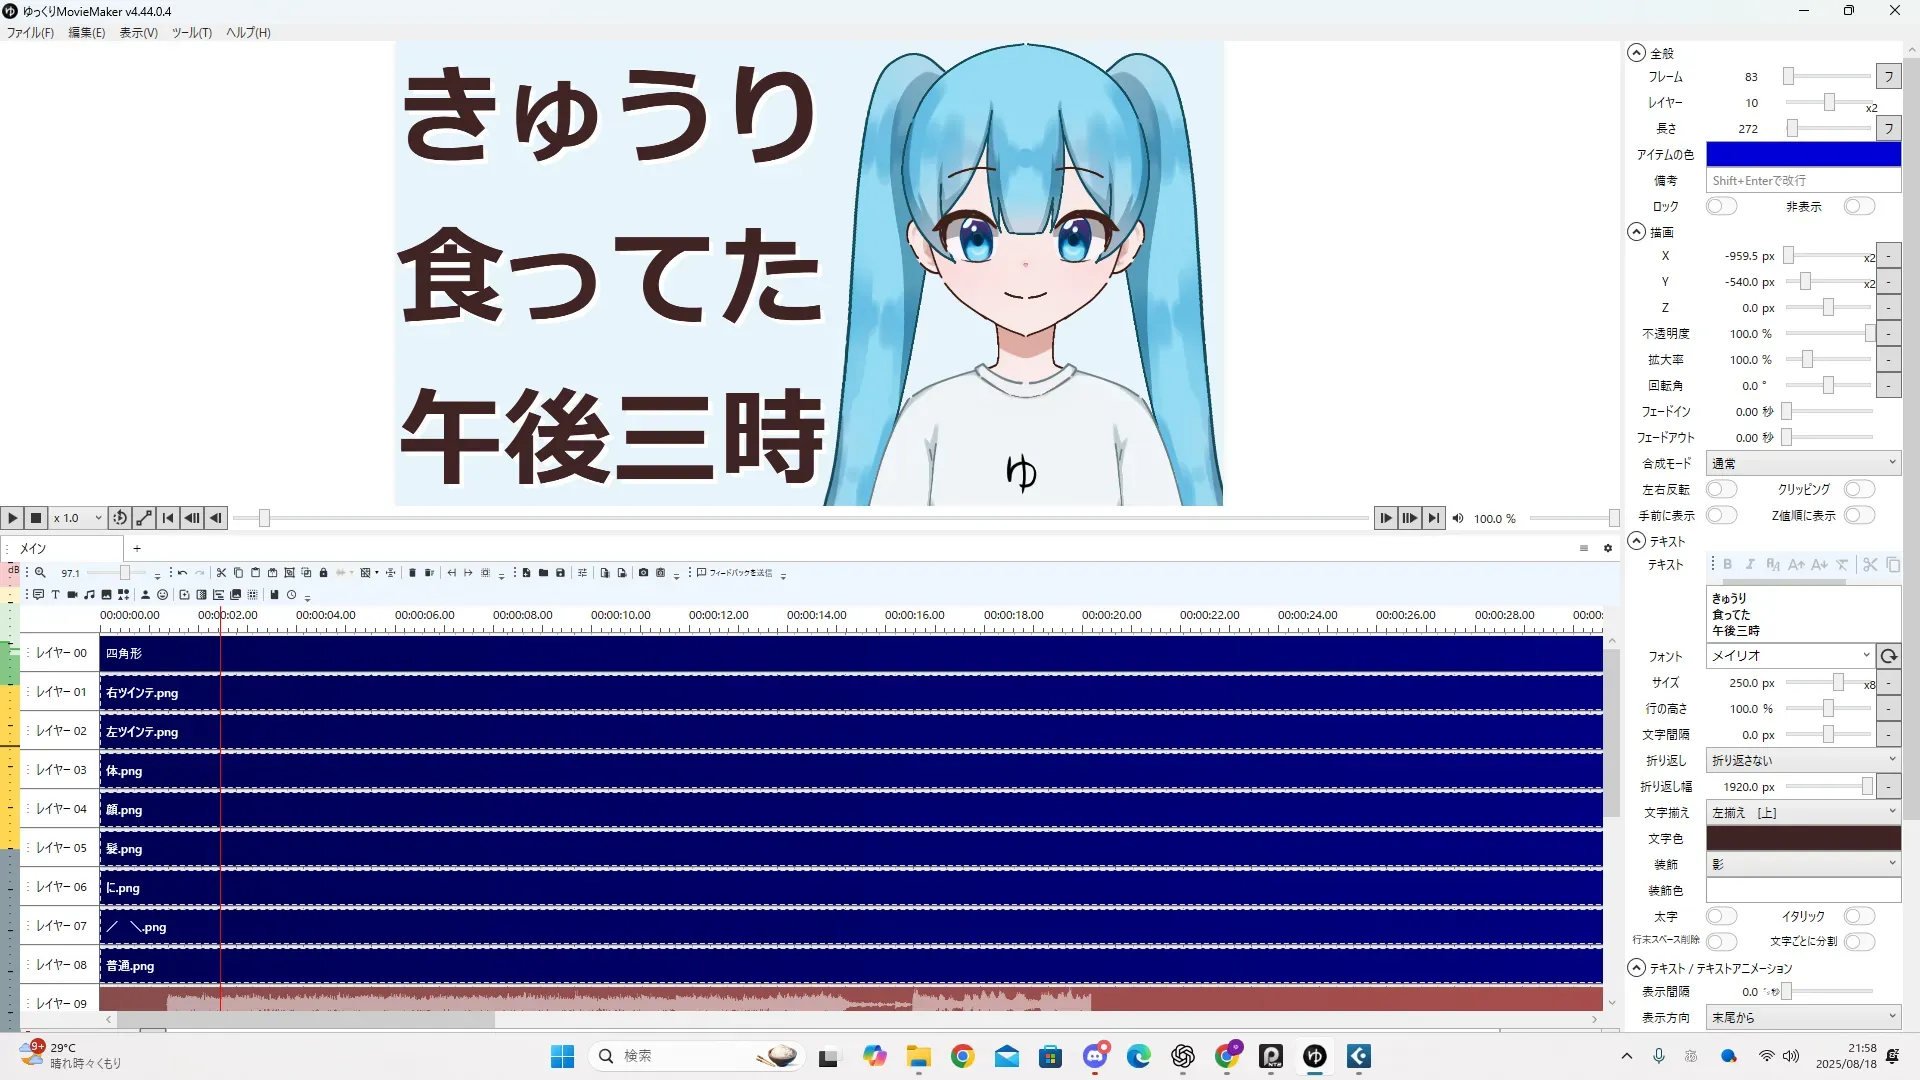
Task: Enable the イタリック italic switch
Action: [1858, 916]
